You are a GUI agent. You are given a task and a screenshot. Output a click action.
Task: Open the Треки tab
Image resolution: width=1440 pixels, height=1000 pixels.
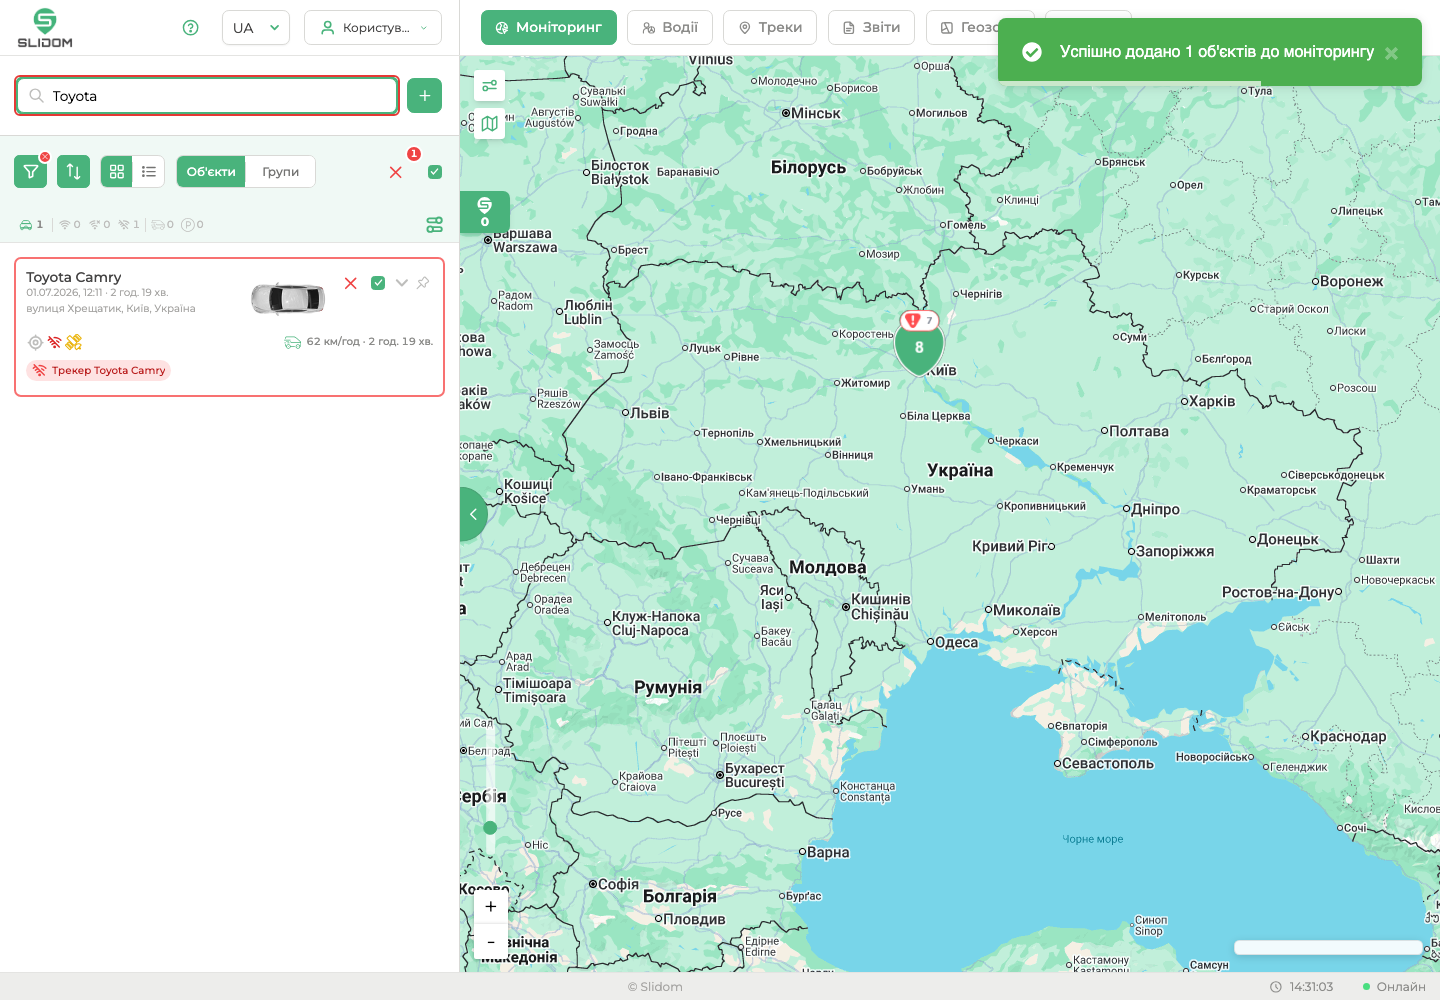[770, 28]
